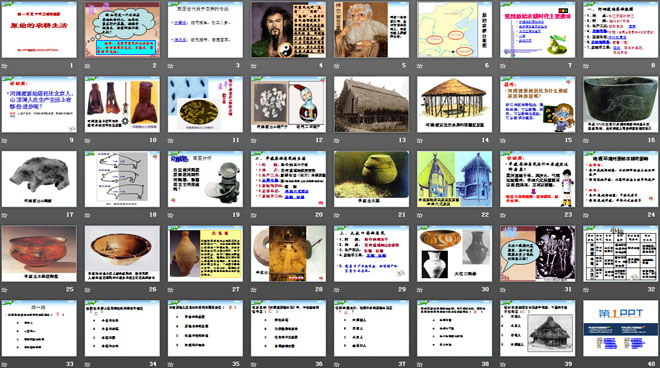660x368 pixels.
Task: Click the star icon below slide 31
Action: coord(503,290)
